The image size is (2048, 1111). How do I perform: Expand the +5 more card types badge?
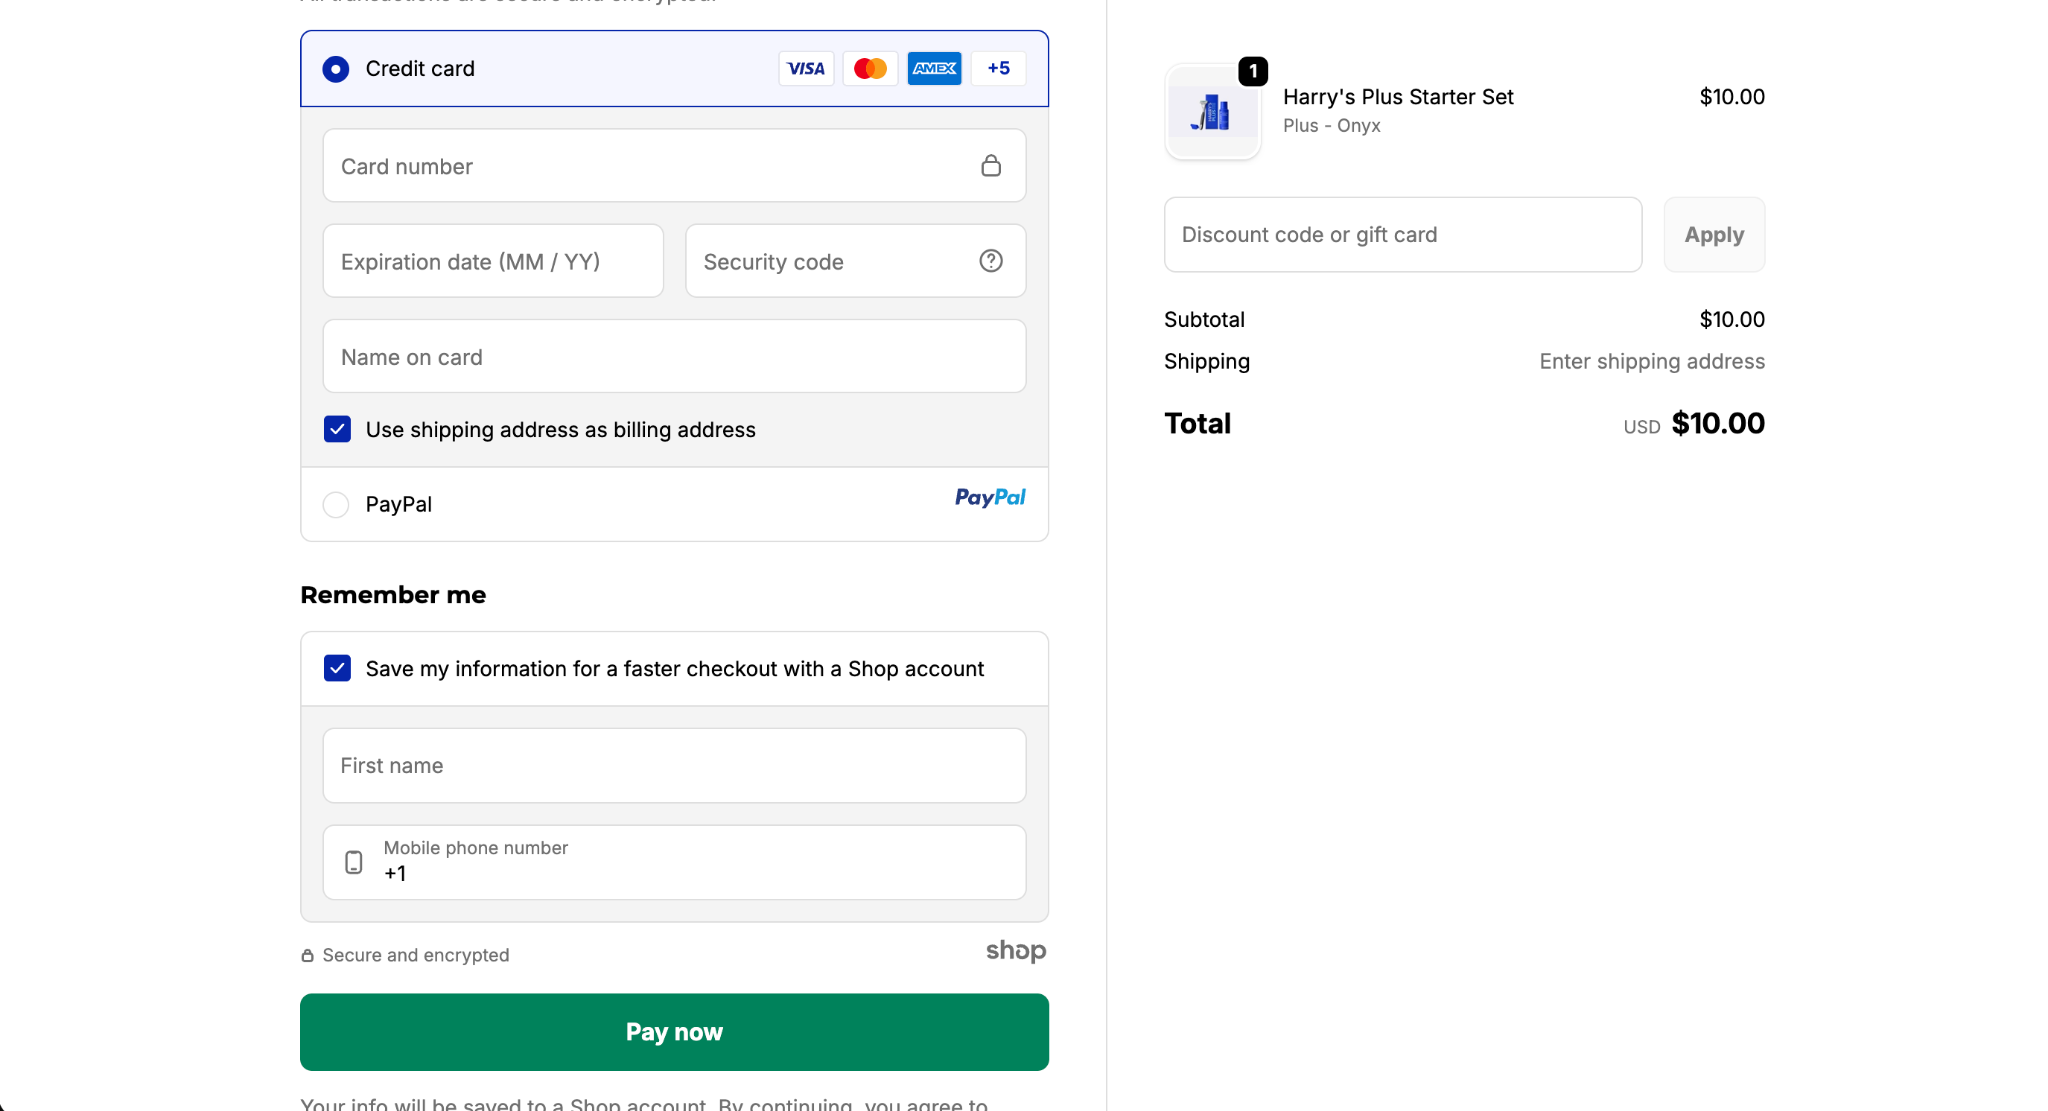pyautogui.click(x=998, y=68)
